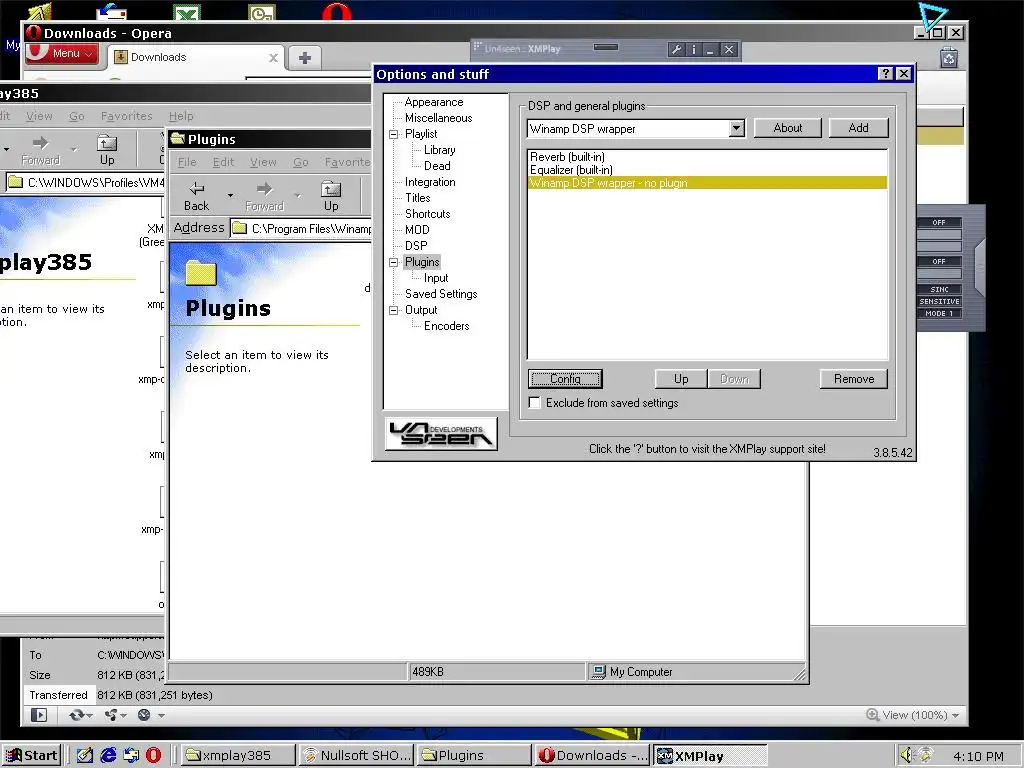Open the Edit menu in Plugins window
Screen dimensions: 1024x768
[223, 162]
